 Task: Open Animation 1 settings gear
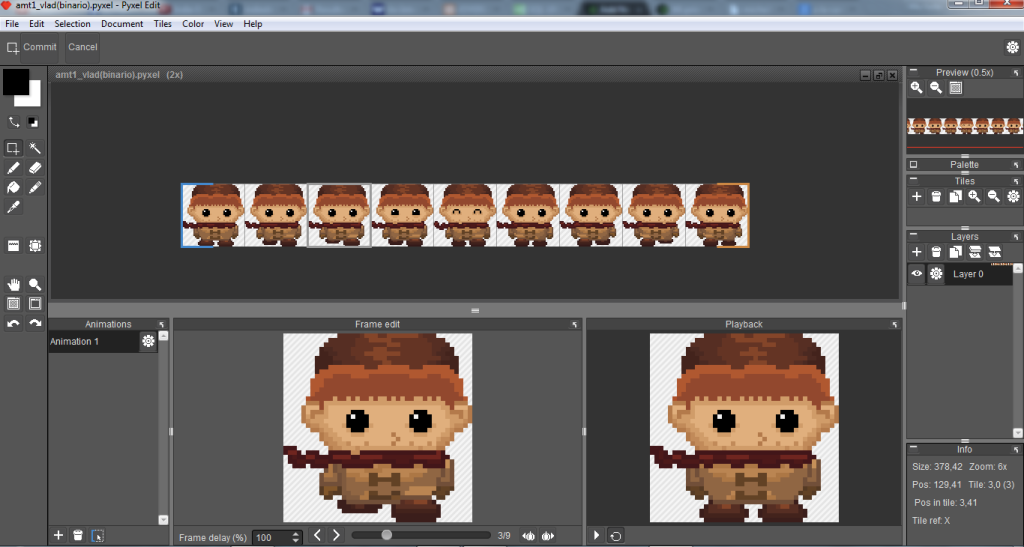(148, 342)
